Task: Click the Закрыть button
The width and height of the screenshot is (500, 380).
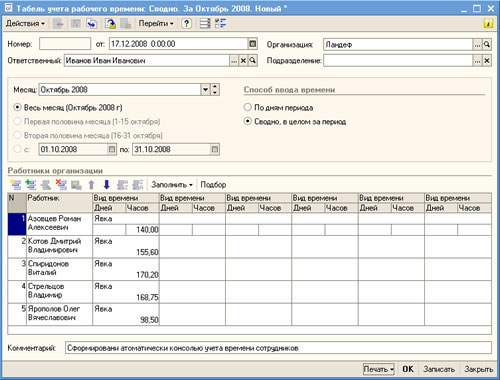Action: [478, 369]
